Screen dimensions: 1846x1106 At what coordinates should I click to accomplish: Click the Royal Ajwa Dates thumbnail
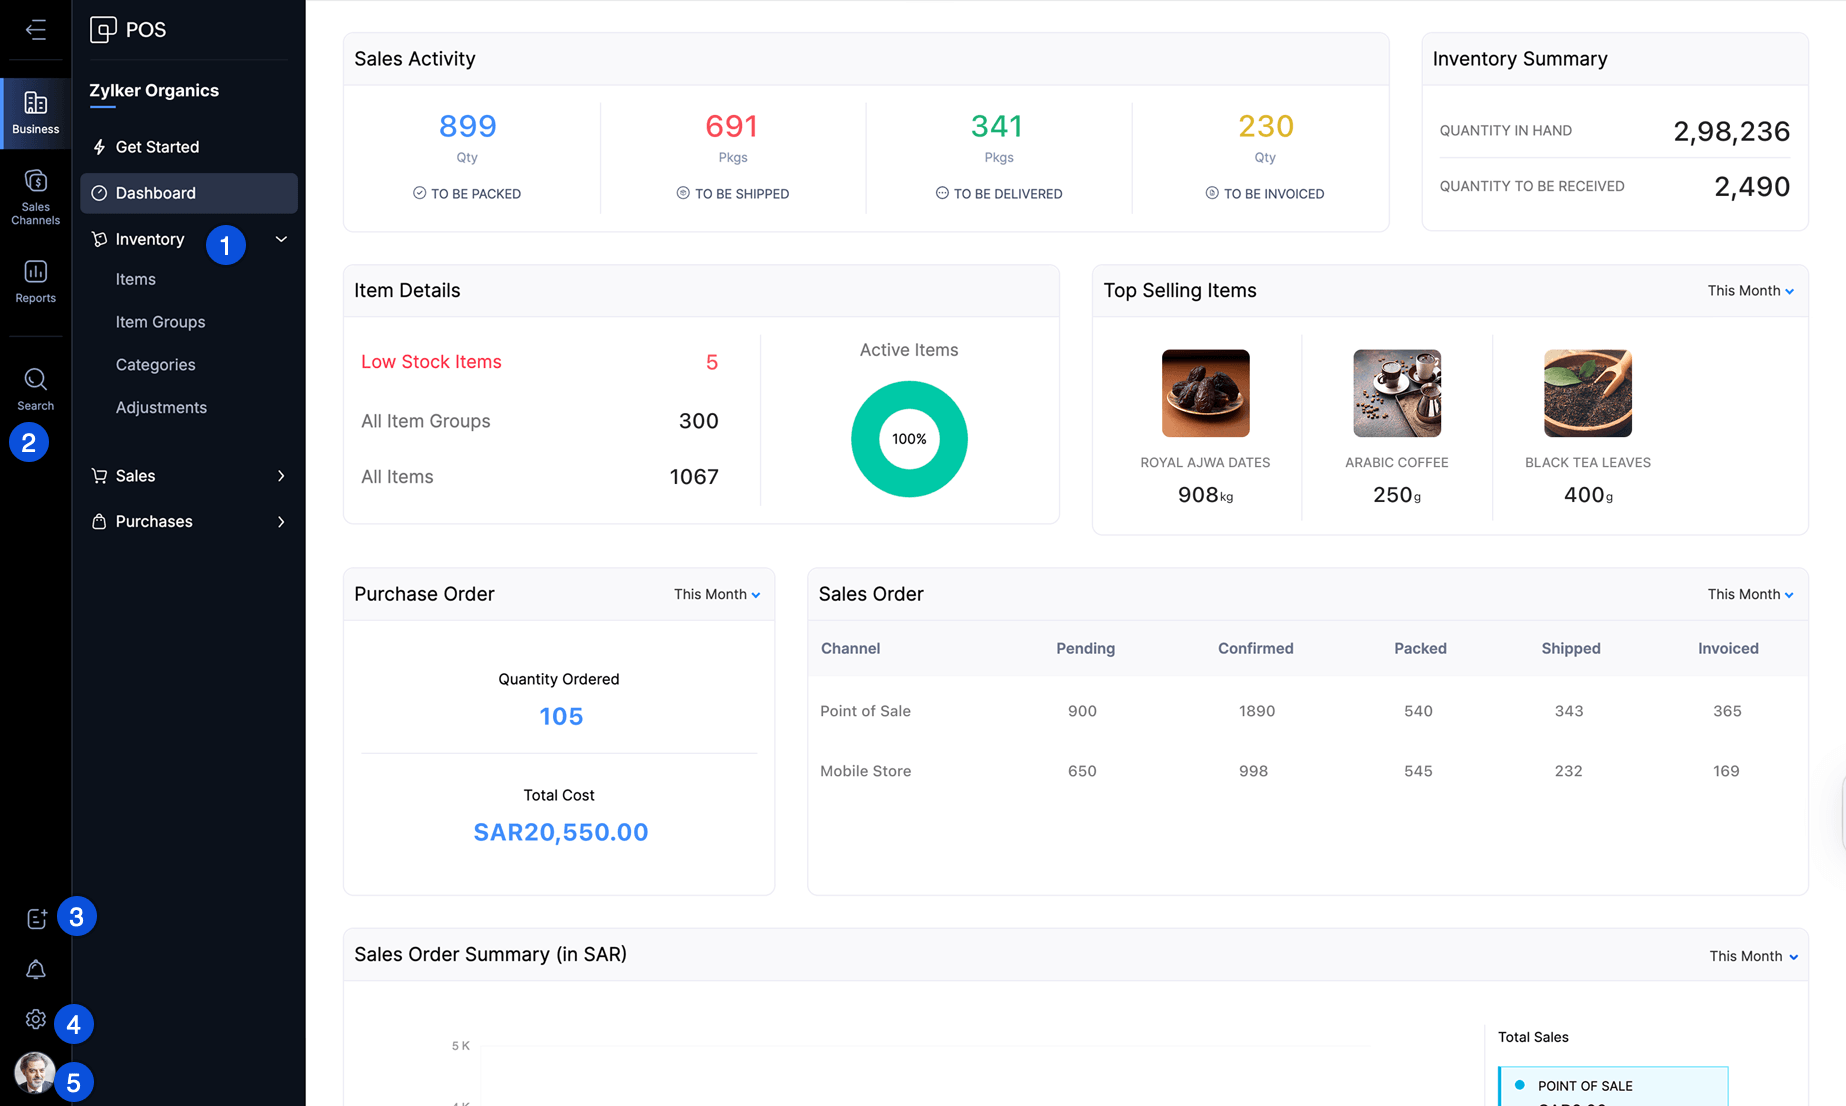coord(1205,393)
